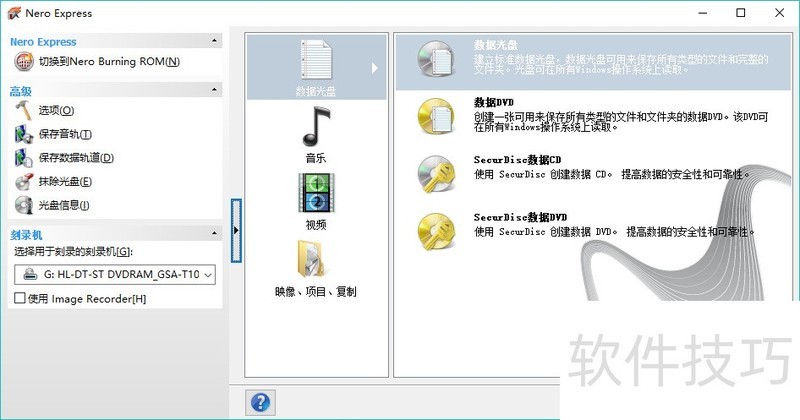Click 保存数据轨道(D) link
This screenshot has height=420, width=800.
pos(76,158)
